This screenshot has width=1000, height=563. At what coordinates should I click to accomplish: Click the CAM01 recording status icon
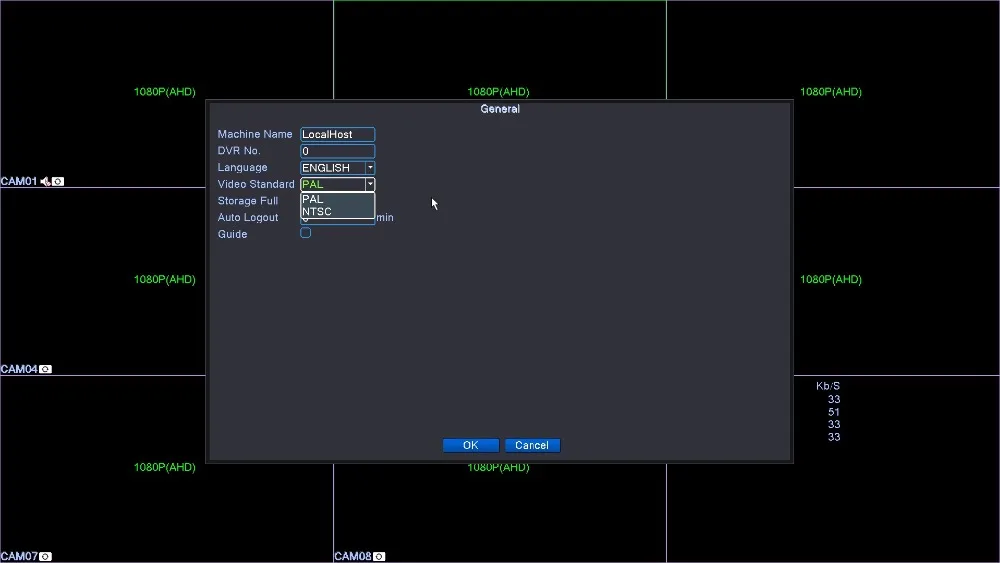[58, 182]
